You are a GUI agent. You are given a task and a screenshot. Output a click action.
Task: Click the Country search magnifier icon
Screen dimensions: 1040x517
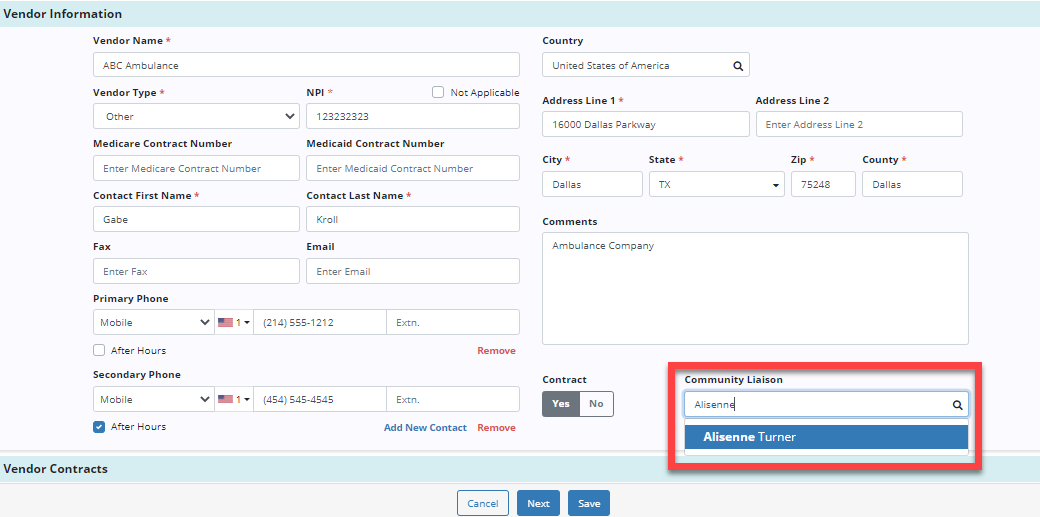pos(738,66)
